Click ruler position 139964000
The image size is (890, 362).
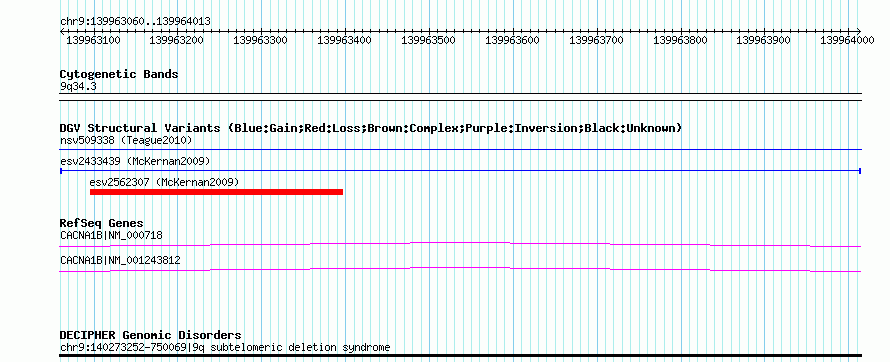(847, 40)
